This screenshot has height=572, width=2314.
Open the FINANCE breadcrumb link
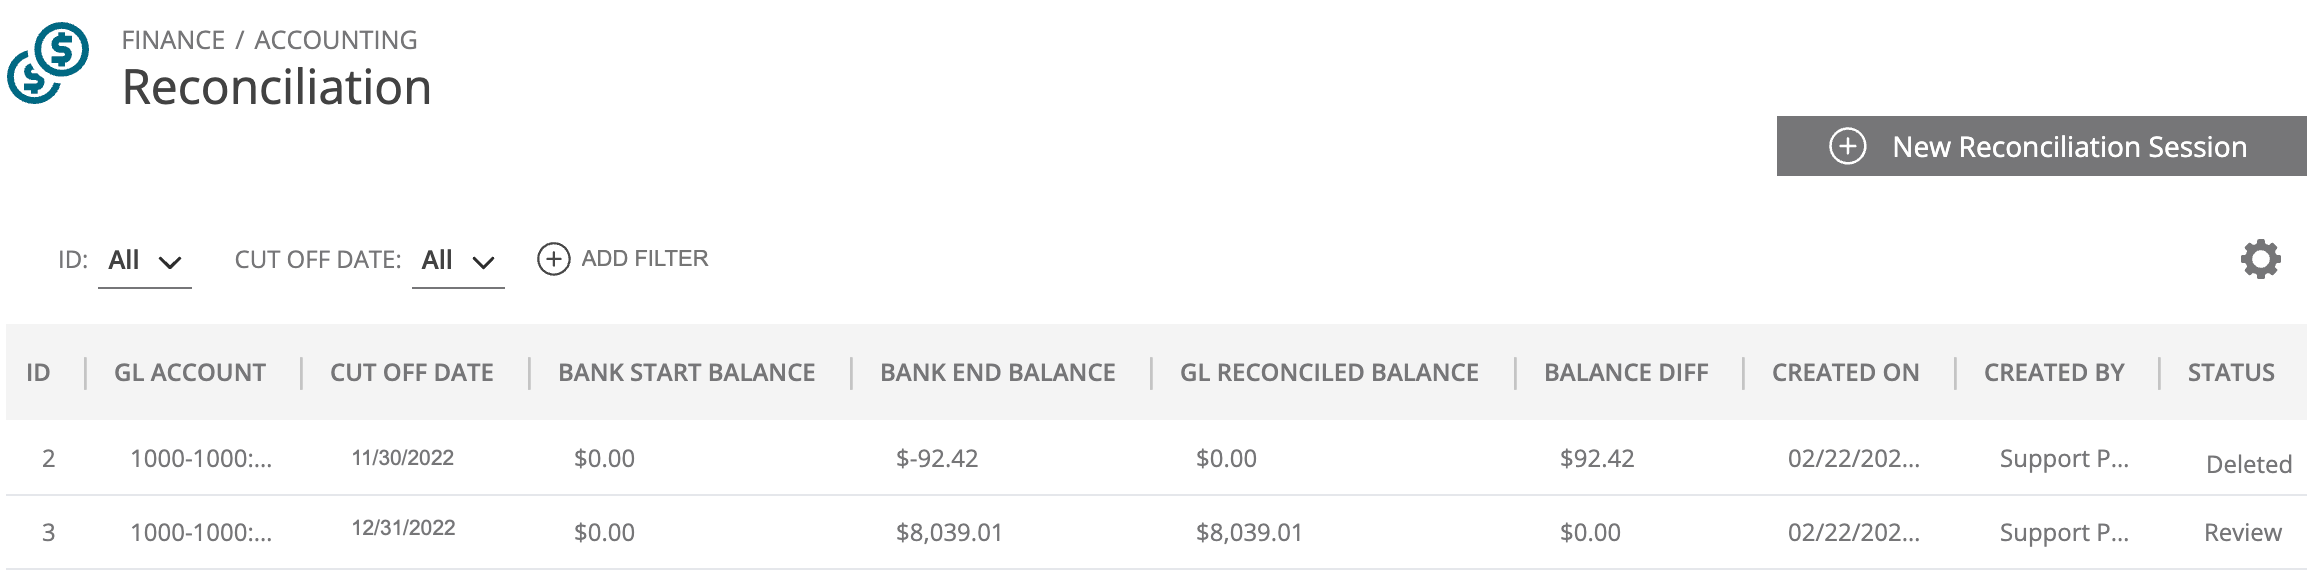[173, 40]
